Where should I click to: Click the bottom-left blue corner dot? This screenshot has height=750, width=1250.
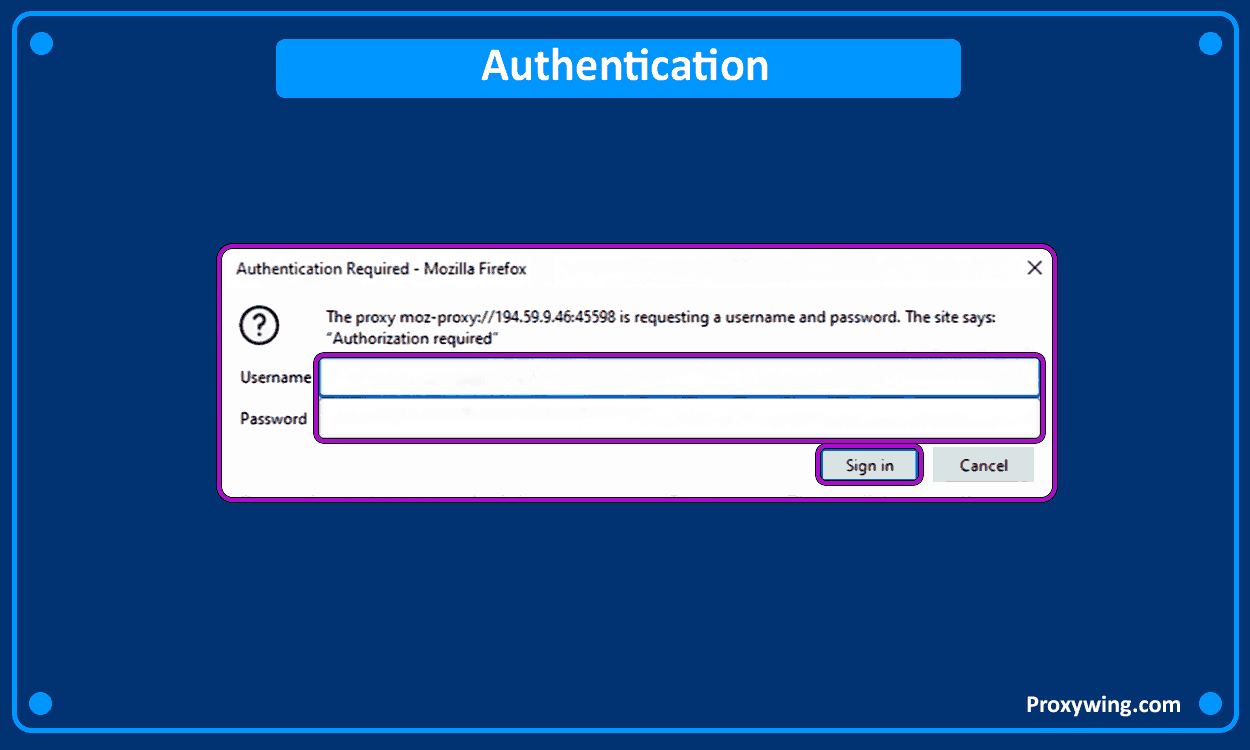point(41,703)
